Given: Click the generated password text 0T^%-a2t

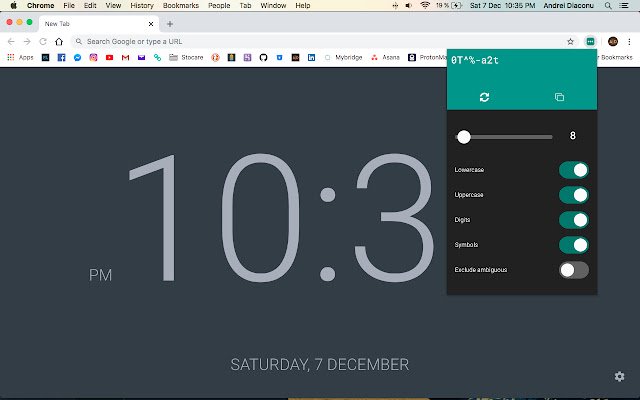Looking at the screenshot, I should (475, 60).
